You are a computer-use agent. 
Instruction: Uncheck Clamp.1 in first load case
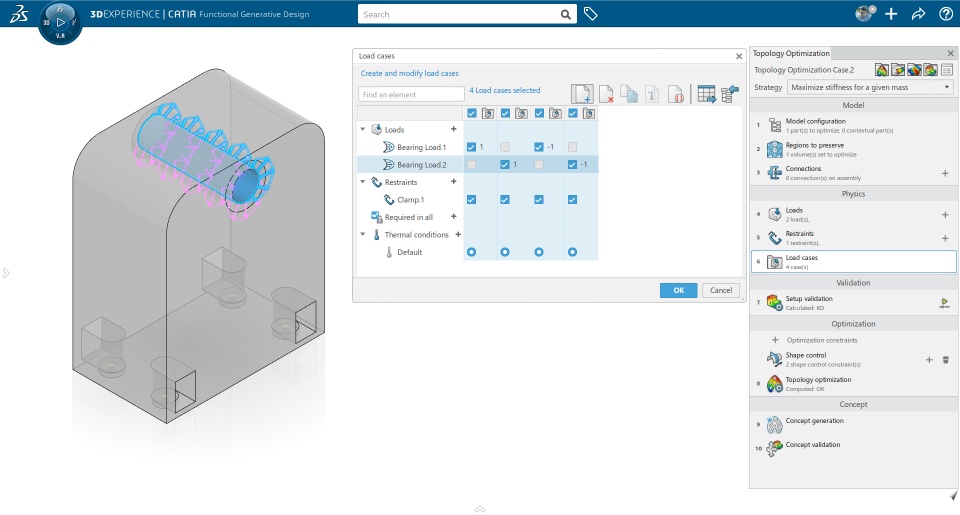471,200
